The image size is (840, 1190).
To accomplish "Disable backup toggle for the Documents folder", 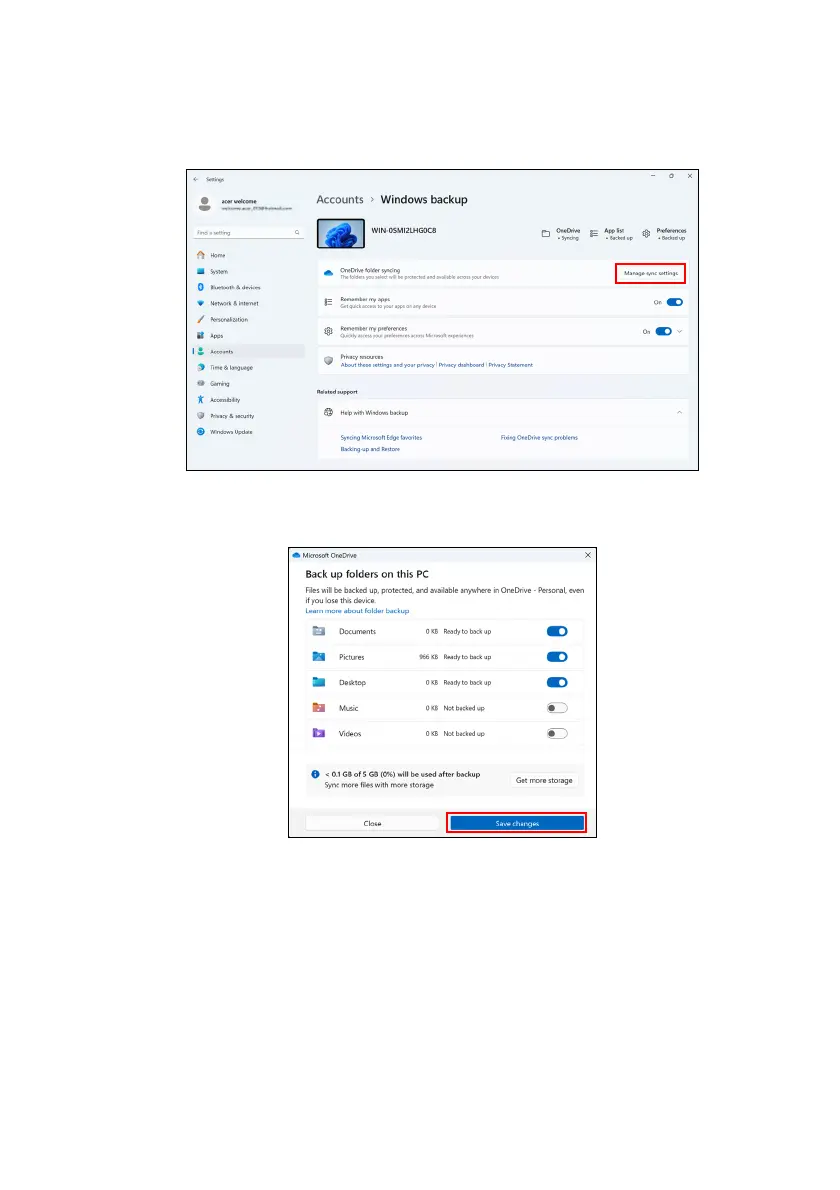I will pyautogui.click(x=557, y=631).
